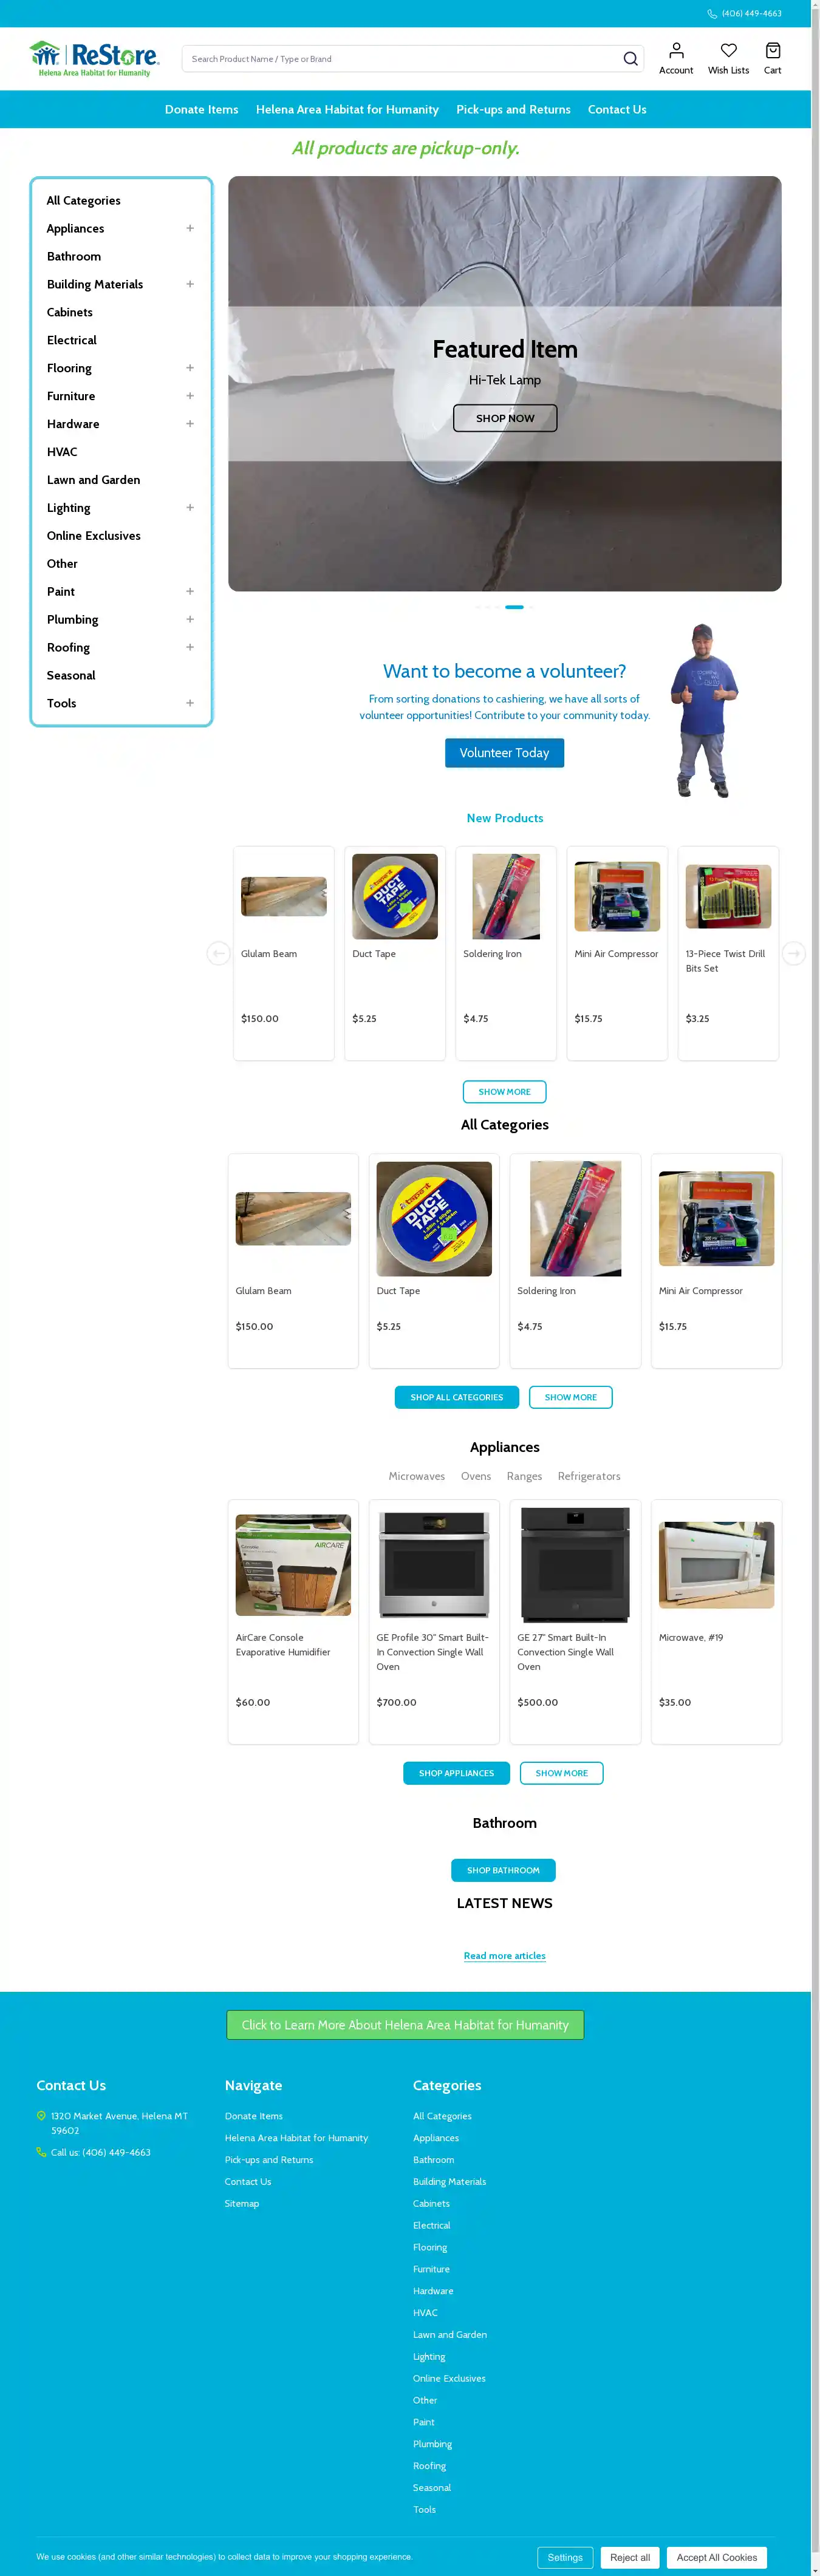The image size is (820, 2576).
Task: Click footer address location pin icon
Action: tap(41, 2115)
